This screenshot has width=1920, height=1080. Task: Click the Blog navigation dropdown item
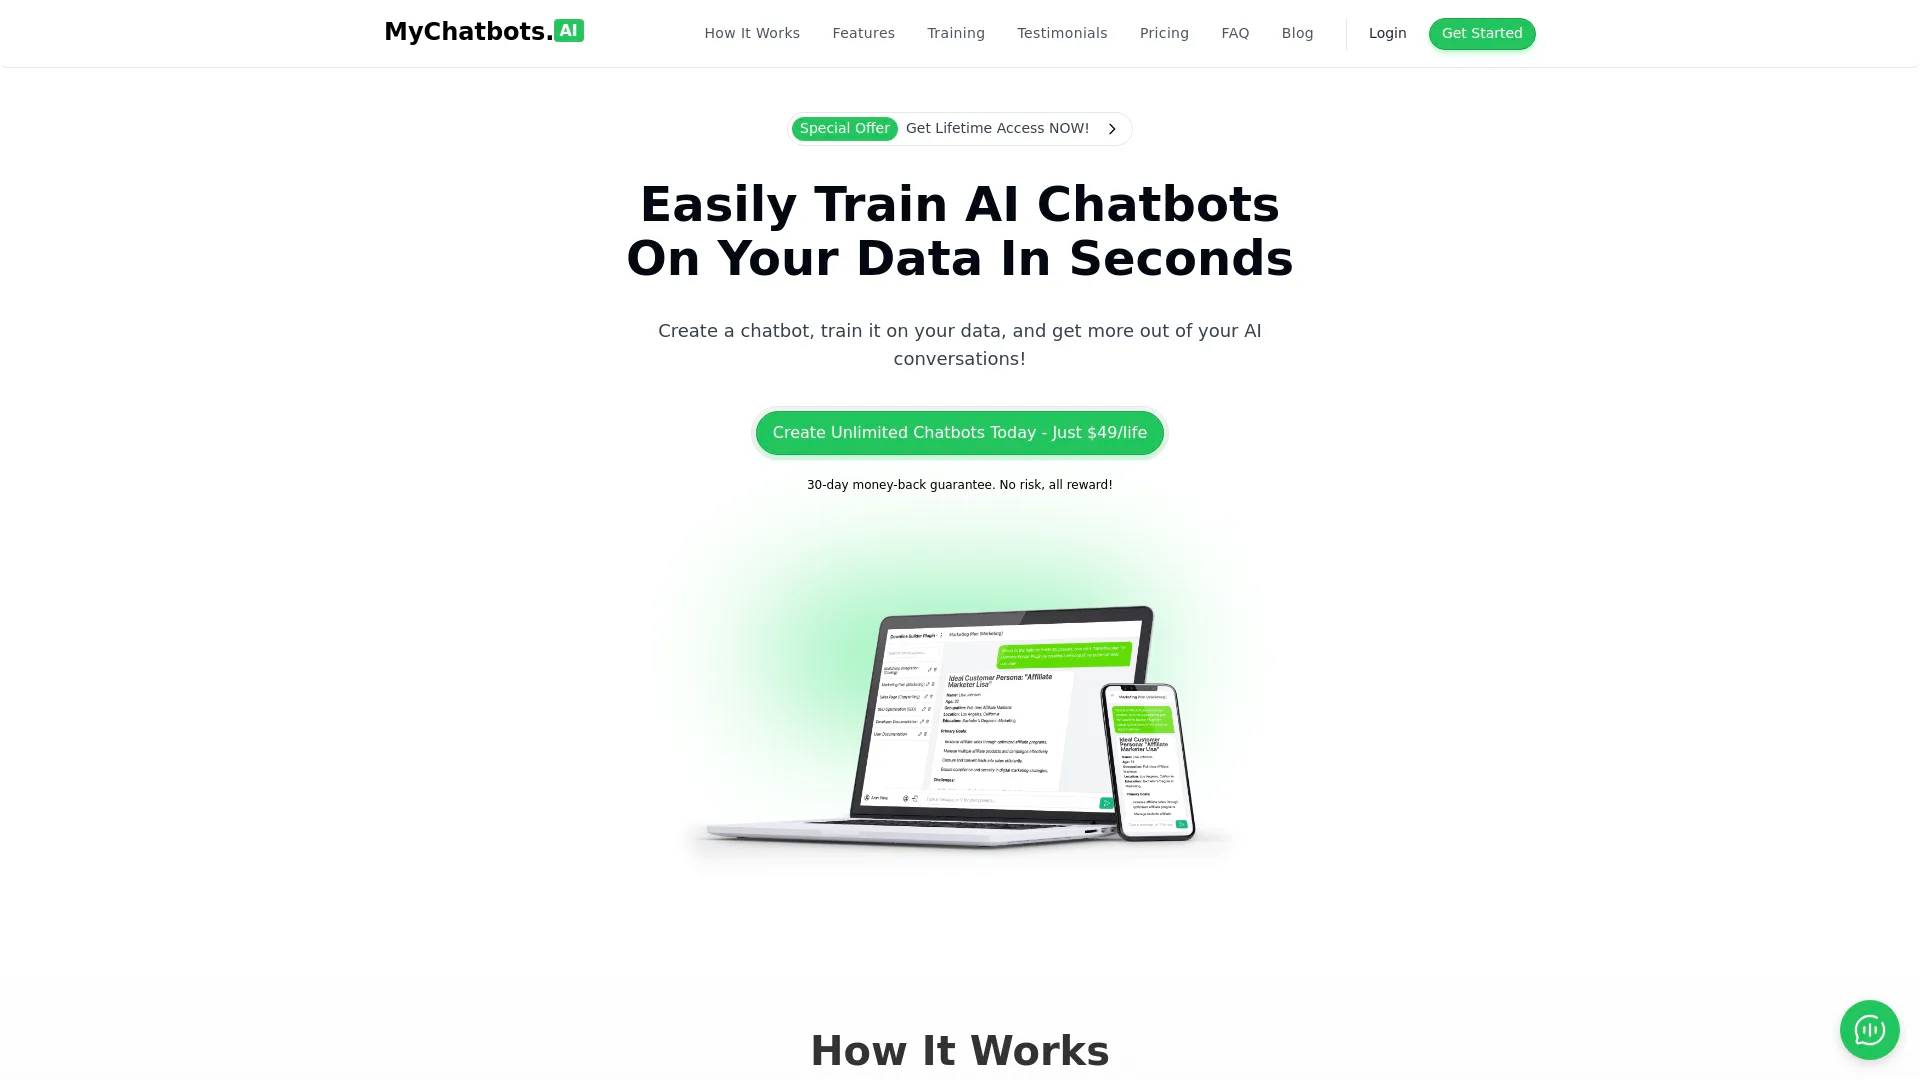(x=1296, y=33)
